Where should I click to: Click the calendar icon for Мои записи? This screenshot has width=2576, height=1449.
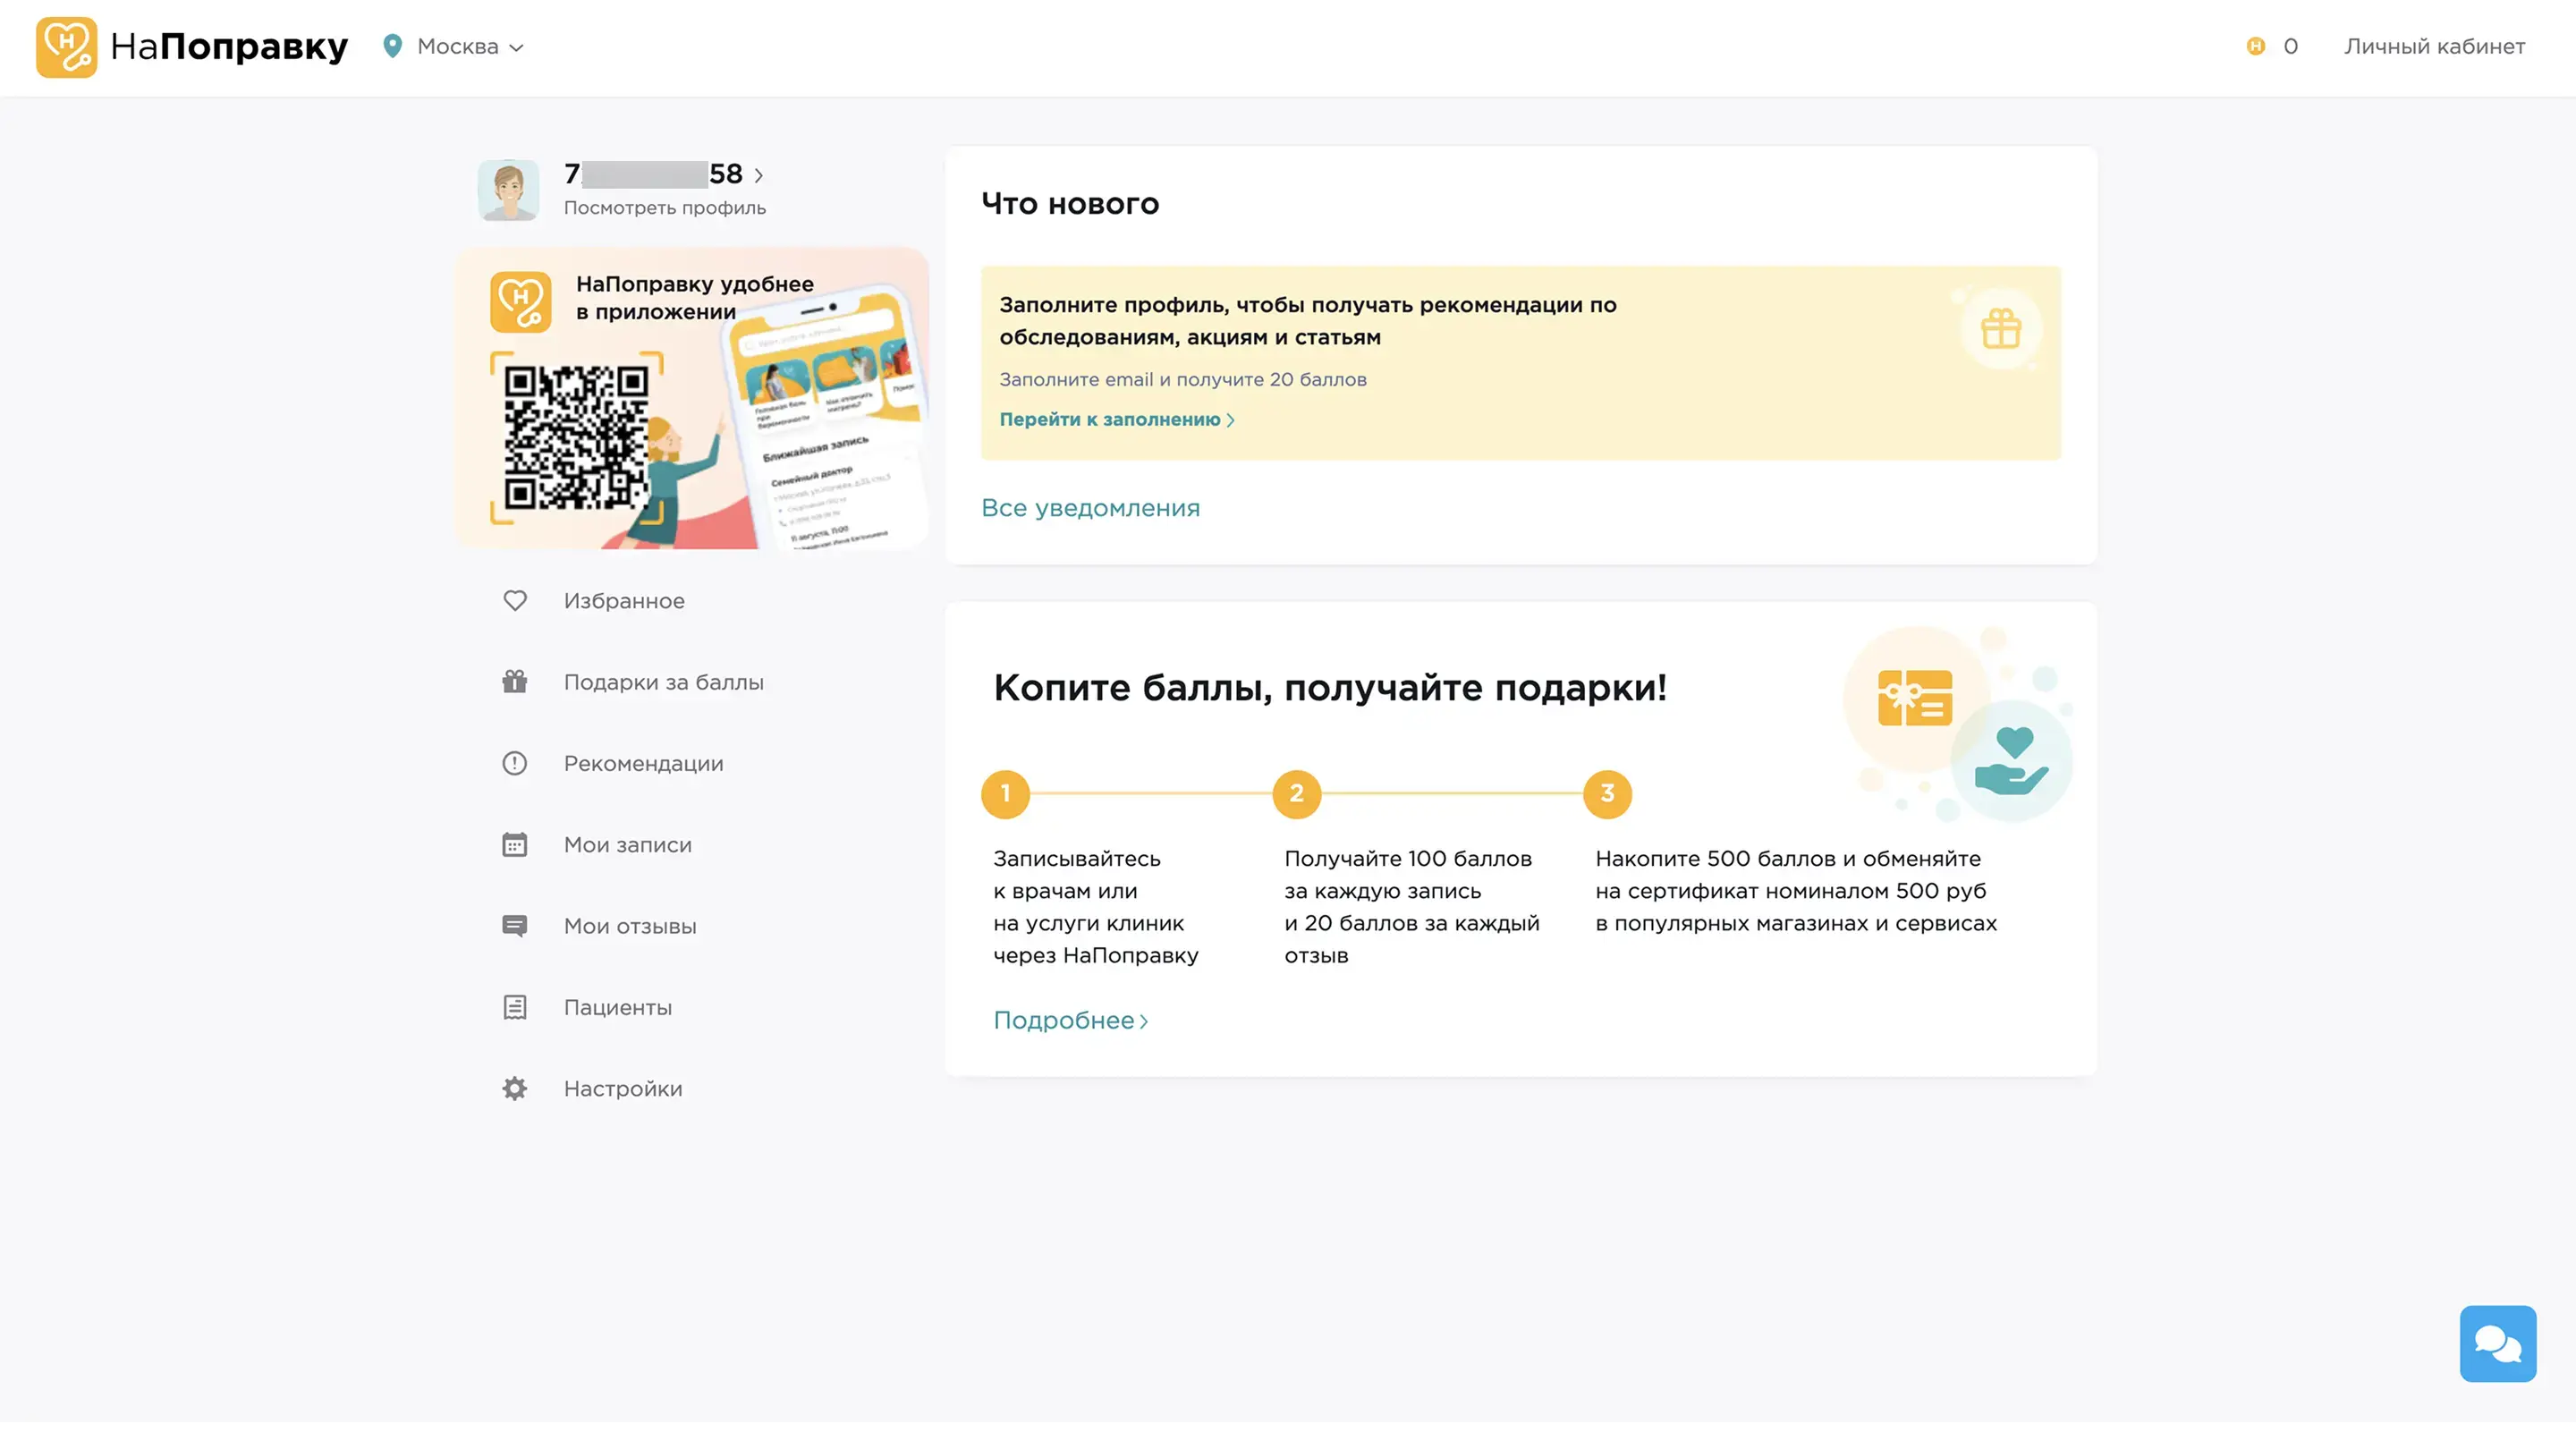coord(514,845)
